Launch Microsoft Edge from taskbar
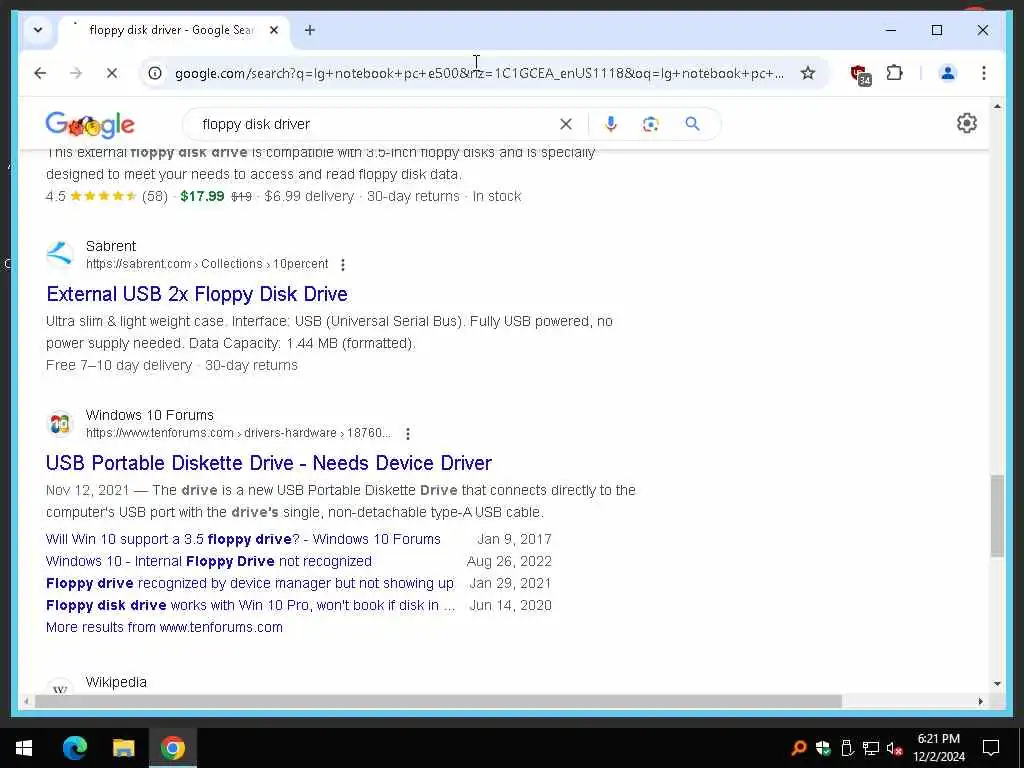The height and width of the screenshot is (768, 1024). [74, 748]
